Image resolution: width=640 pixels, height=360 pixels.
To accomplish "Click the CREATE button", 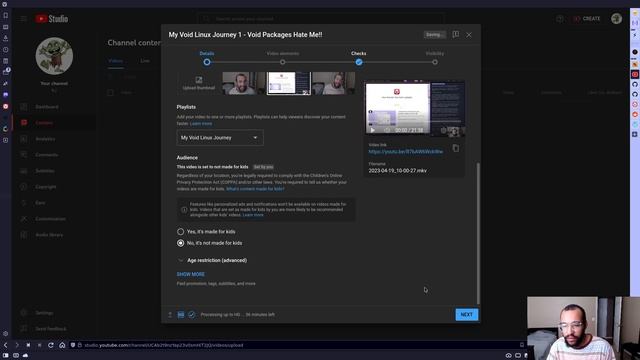I will (x=587, y=19).
